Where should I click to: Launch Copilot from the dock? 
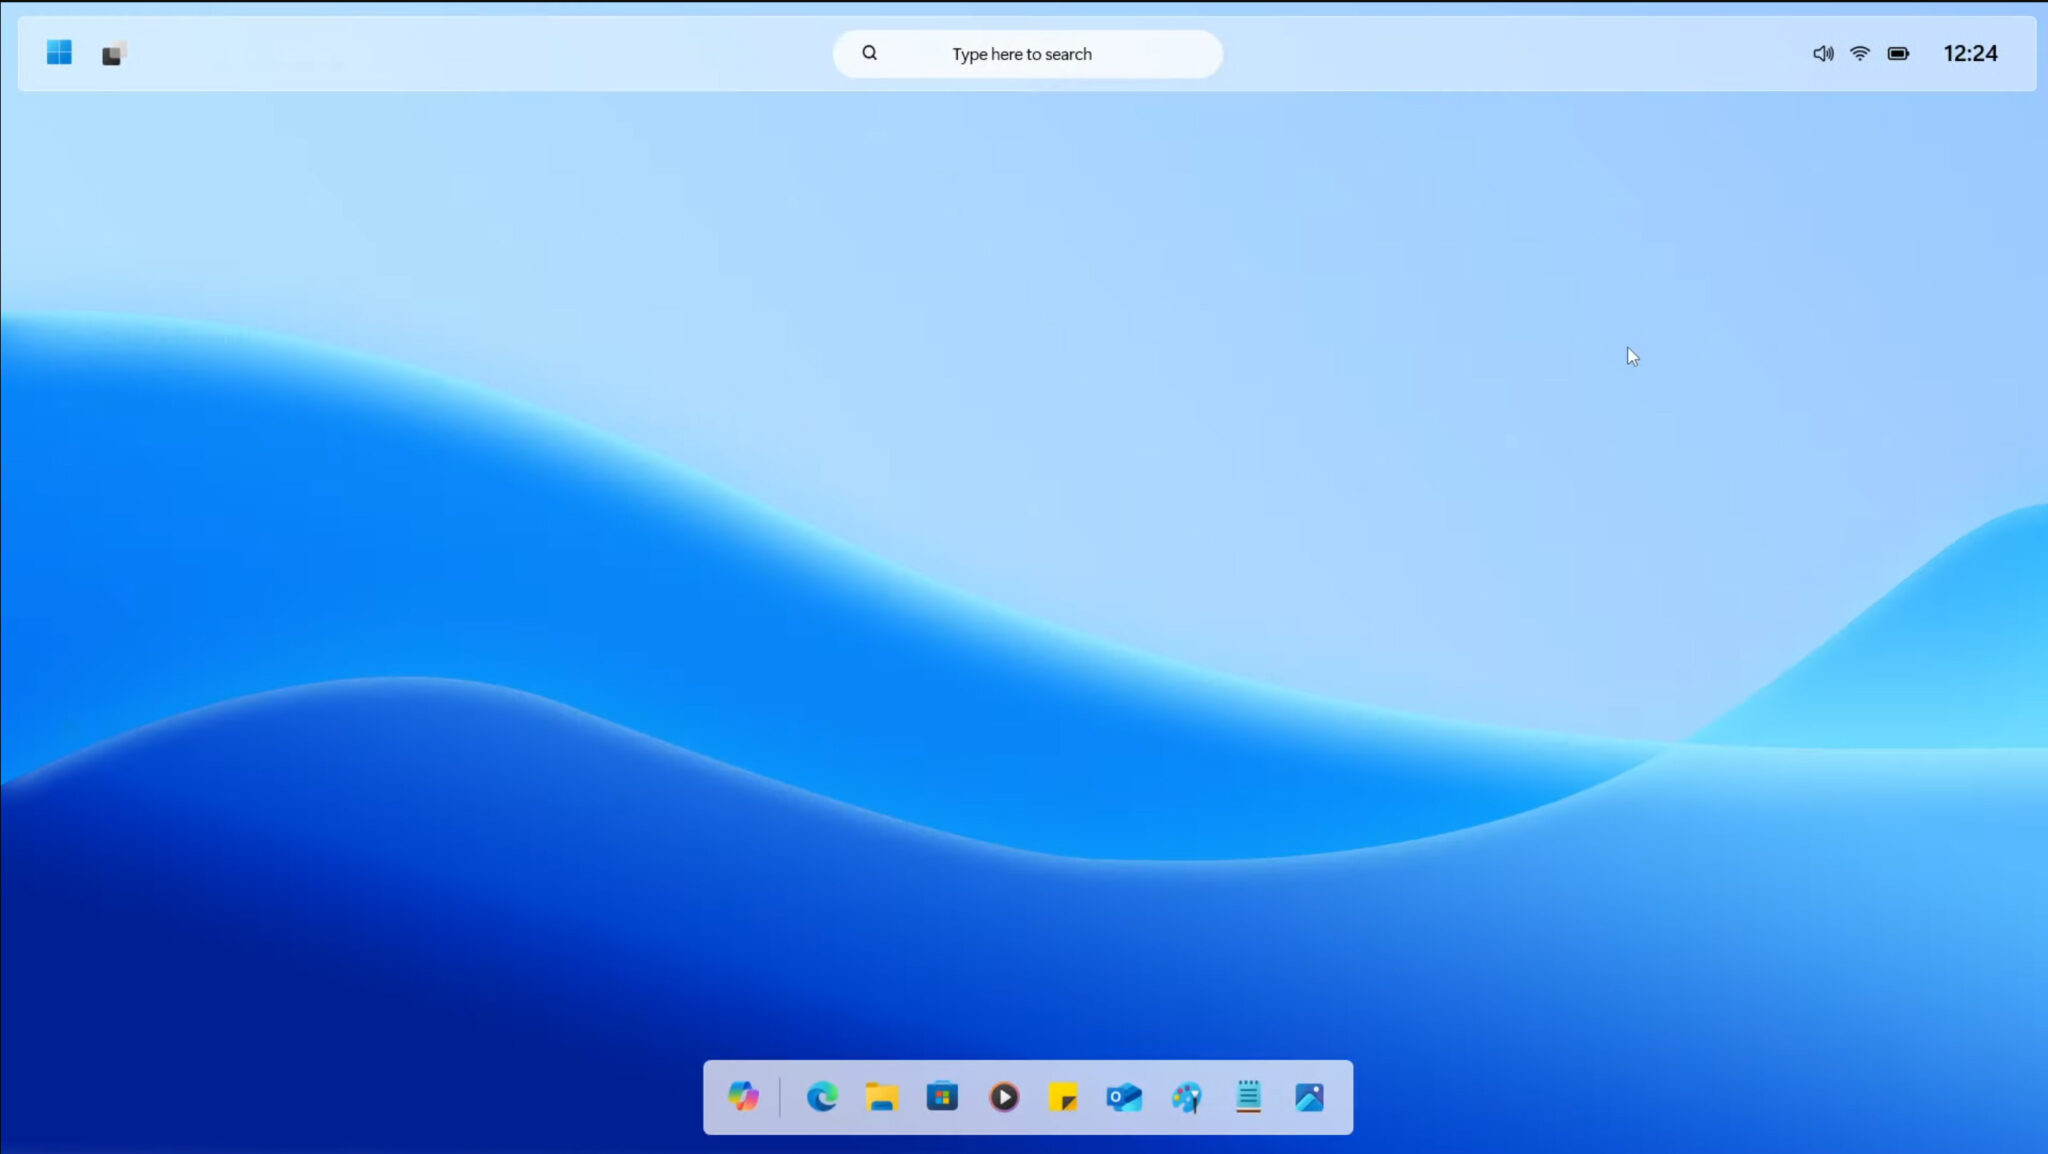743,1097
